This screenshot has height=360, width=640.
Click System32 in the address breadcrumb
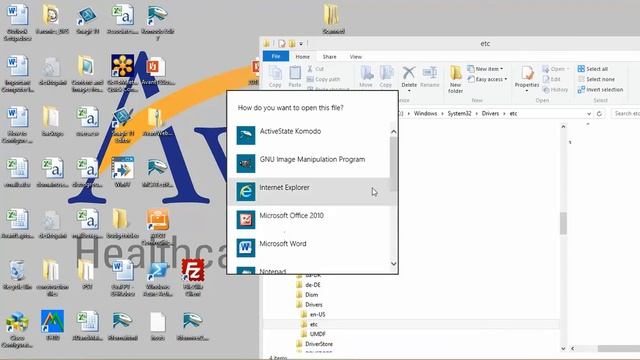[459, 113]
